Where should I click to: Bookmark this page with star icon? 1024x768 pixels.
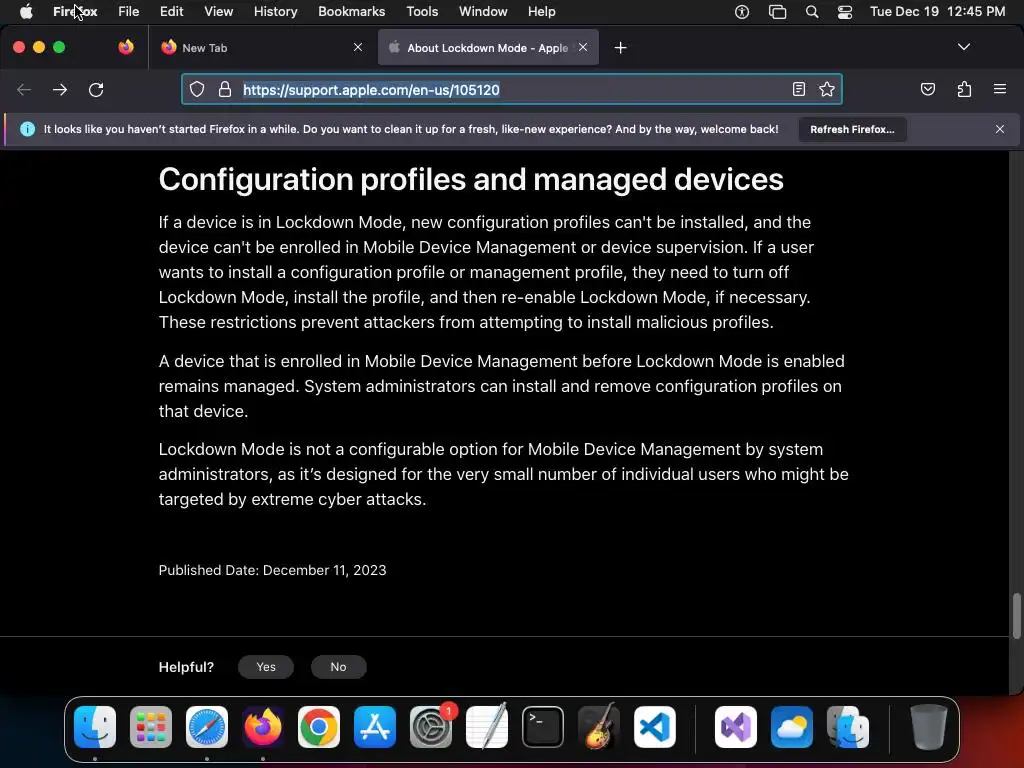click(827, 89)
